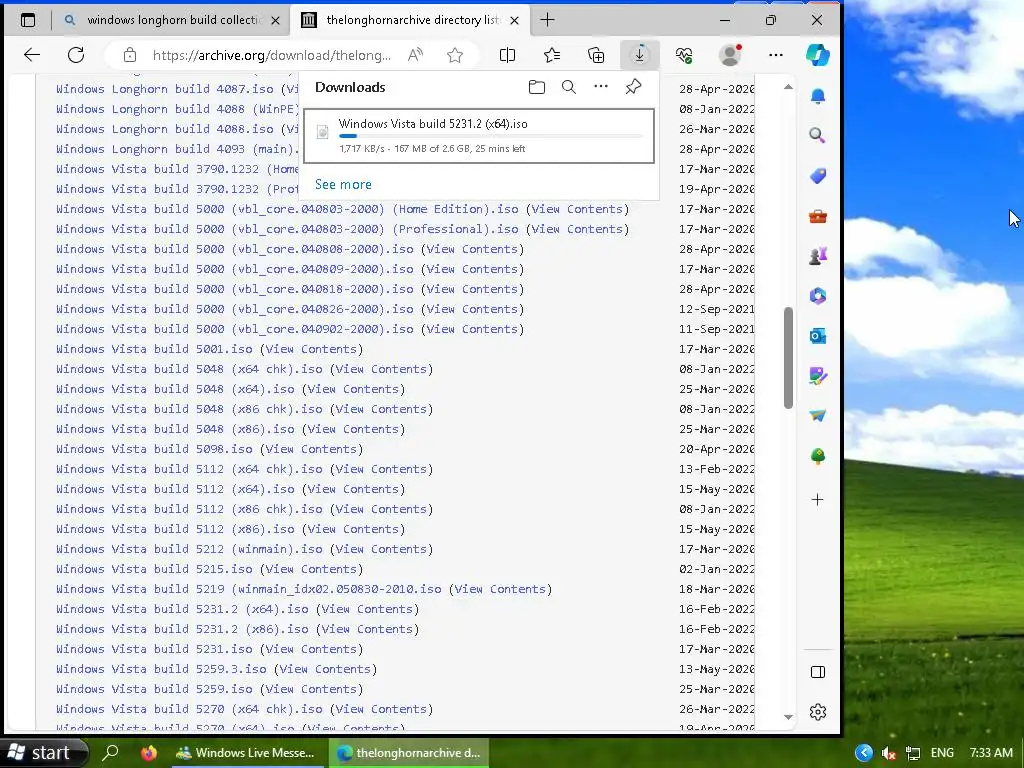Click the page scroll up arrow

pos(788,87)
